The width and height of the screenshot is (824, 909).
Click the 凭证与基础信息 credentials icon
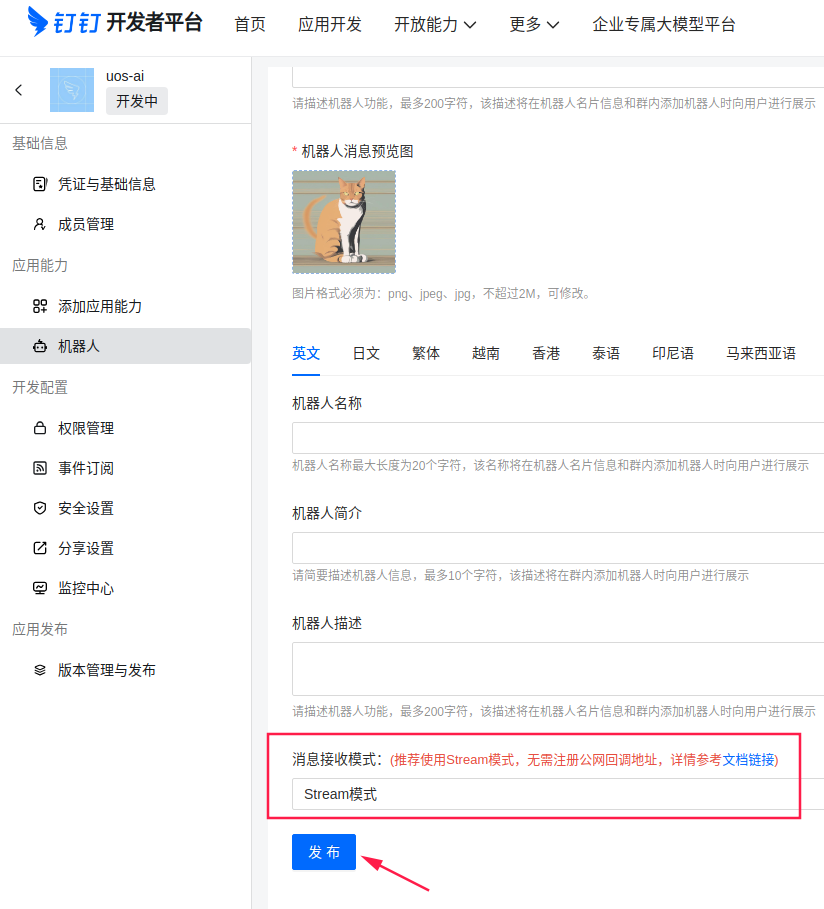point(39,184)
